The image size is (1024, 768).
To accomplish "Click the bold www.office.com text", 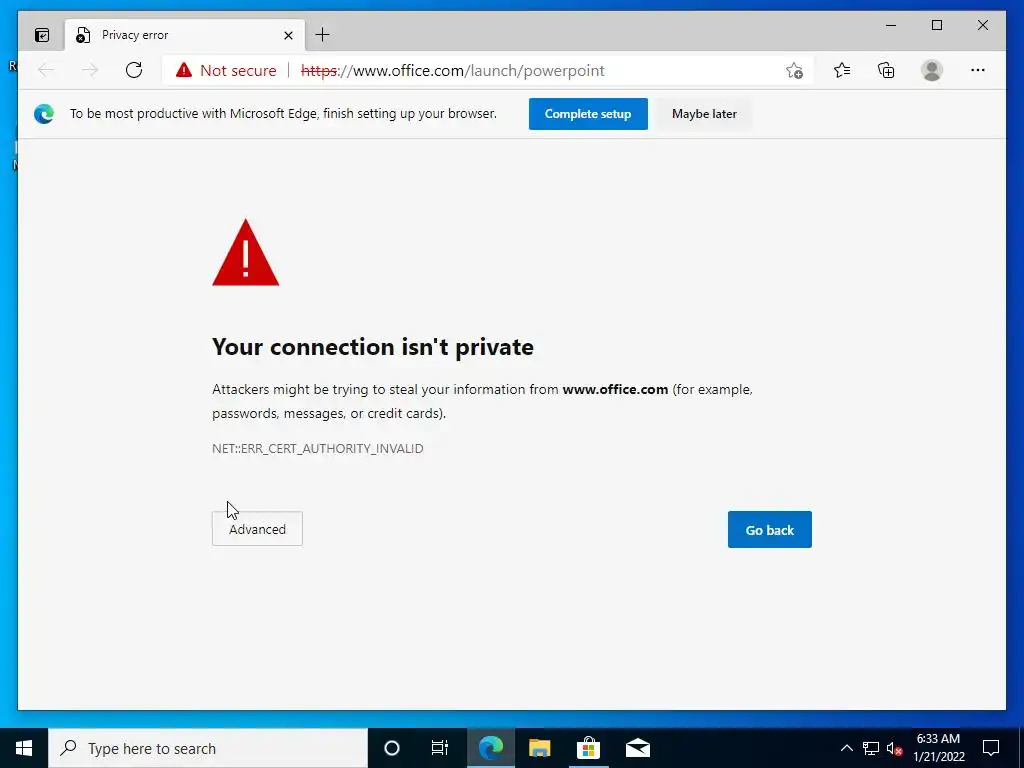I will [x=615, y=389].
